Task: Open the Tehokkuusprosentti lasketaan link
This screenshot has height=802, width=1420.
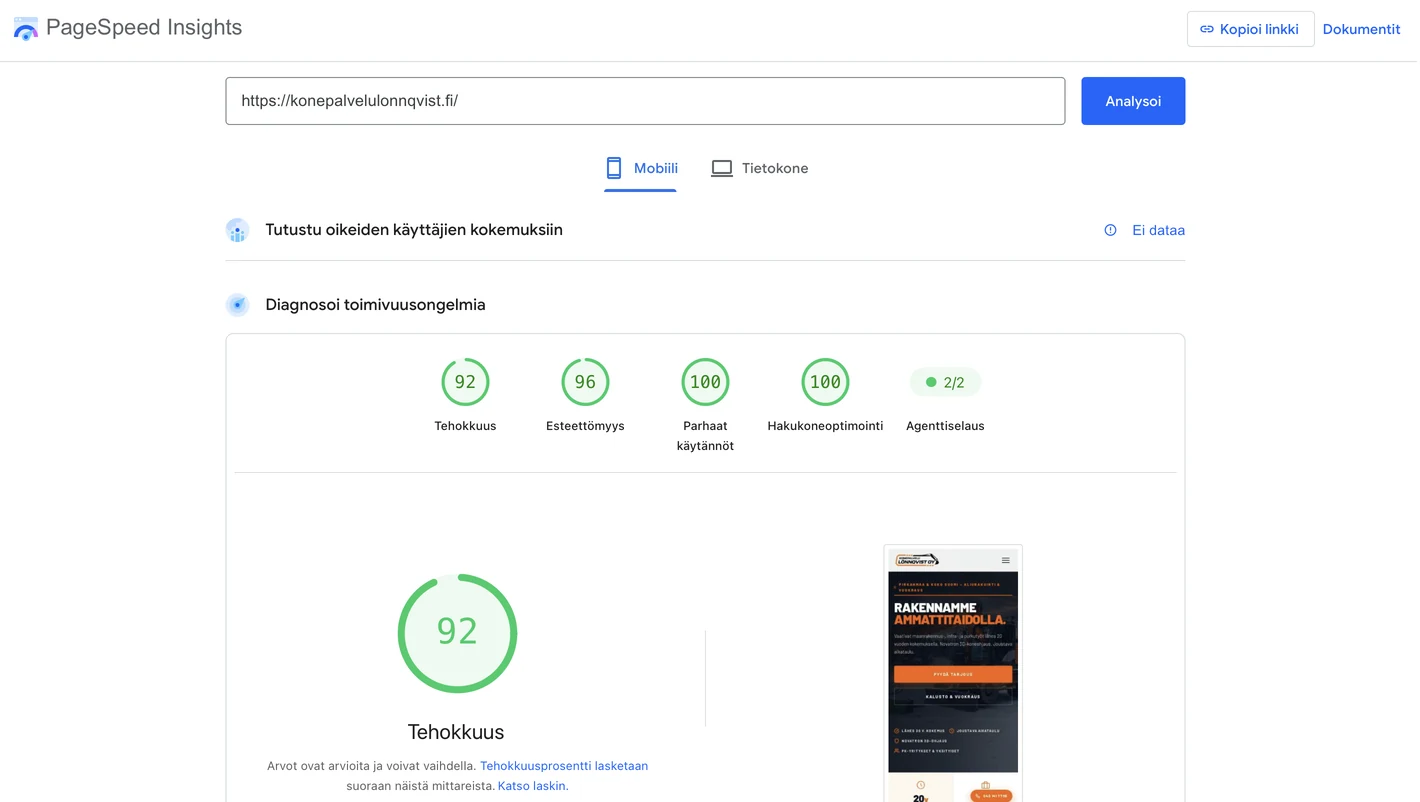Action: pyautogui.click(x=564, y=766)
